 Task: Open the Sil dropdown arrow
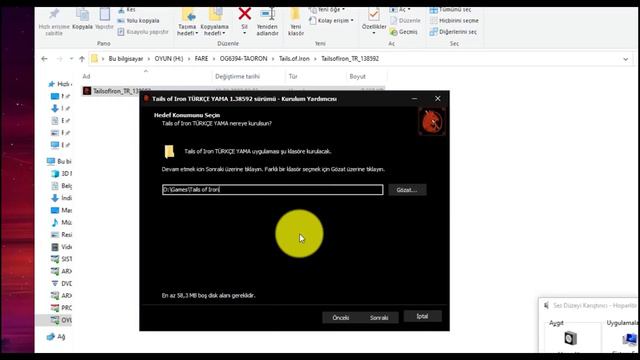pyautogui.click(x=244, y=33)
